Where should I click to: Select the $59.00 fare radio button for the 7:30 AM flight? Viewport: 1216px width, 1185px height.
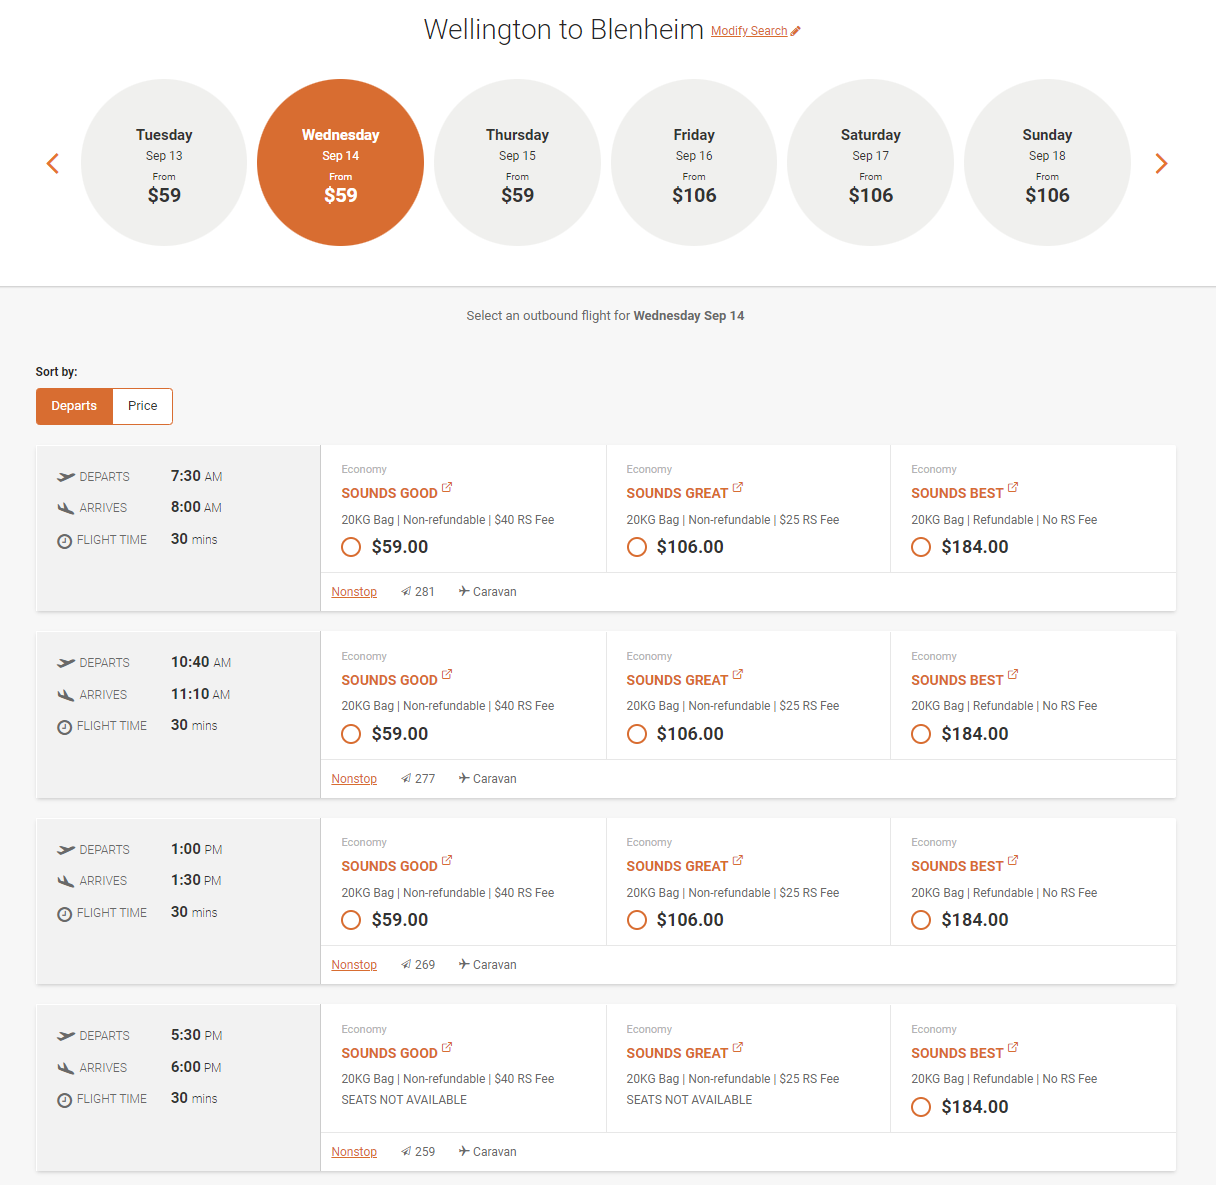(350, 547)
